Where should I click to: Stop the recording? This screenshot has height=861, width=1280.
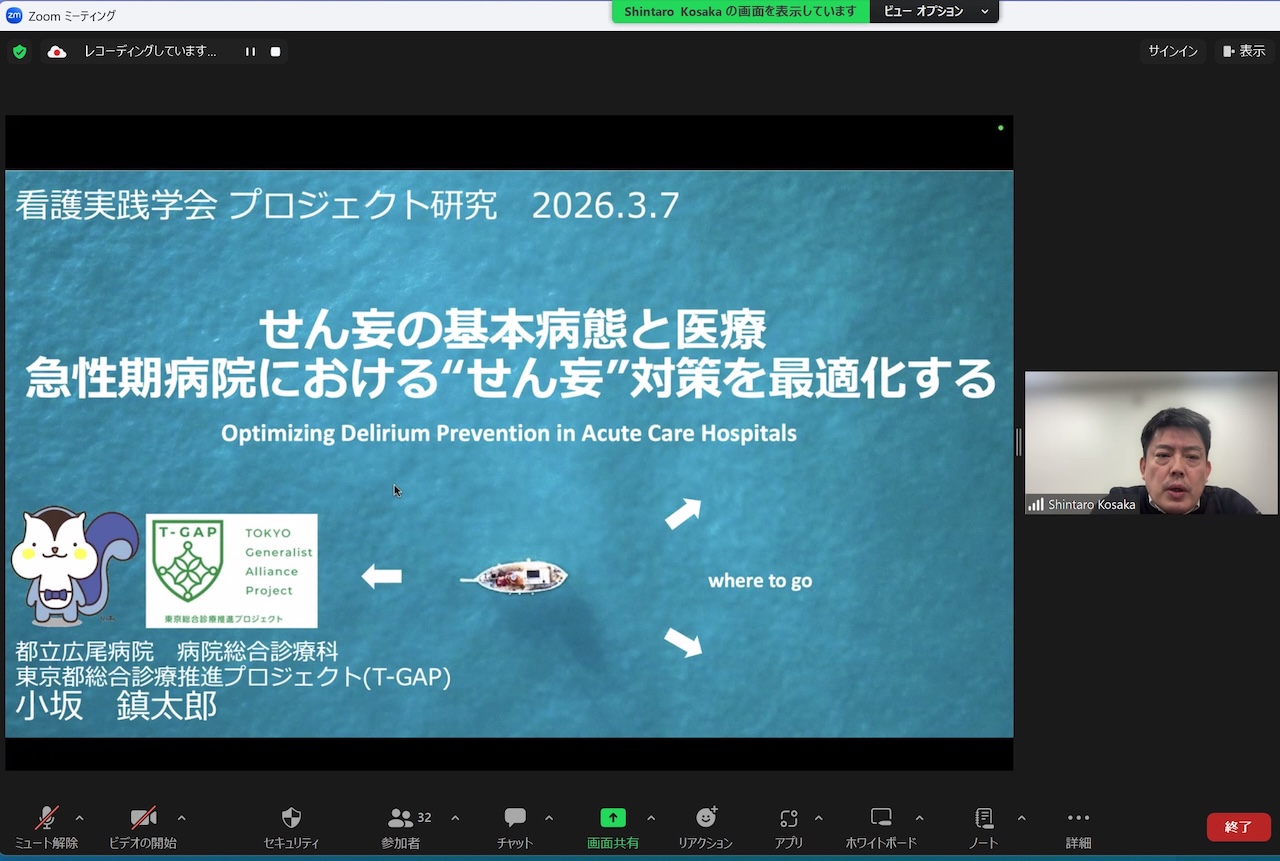(275, 52)
